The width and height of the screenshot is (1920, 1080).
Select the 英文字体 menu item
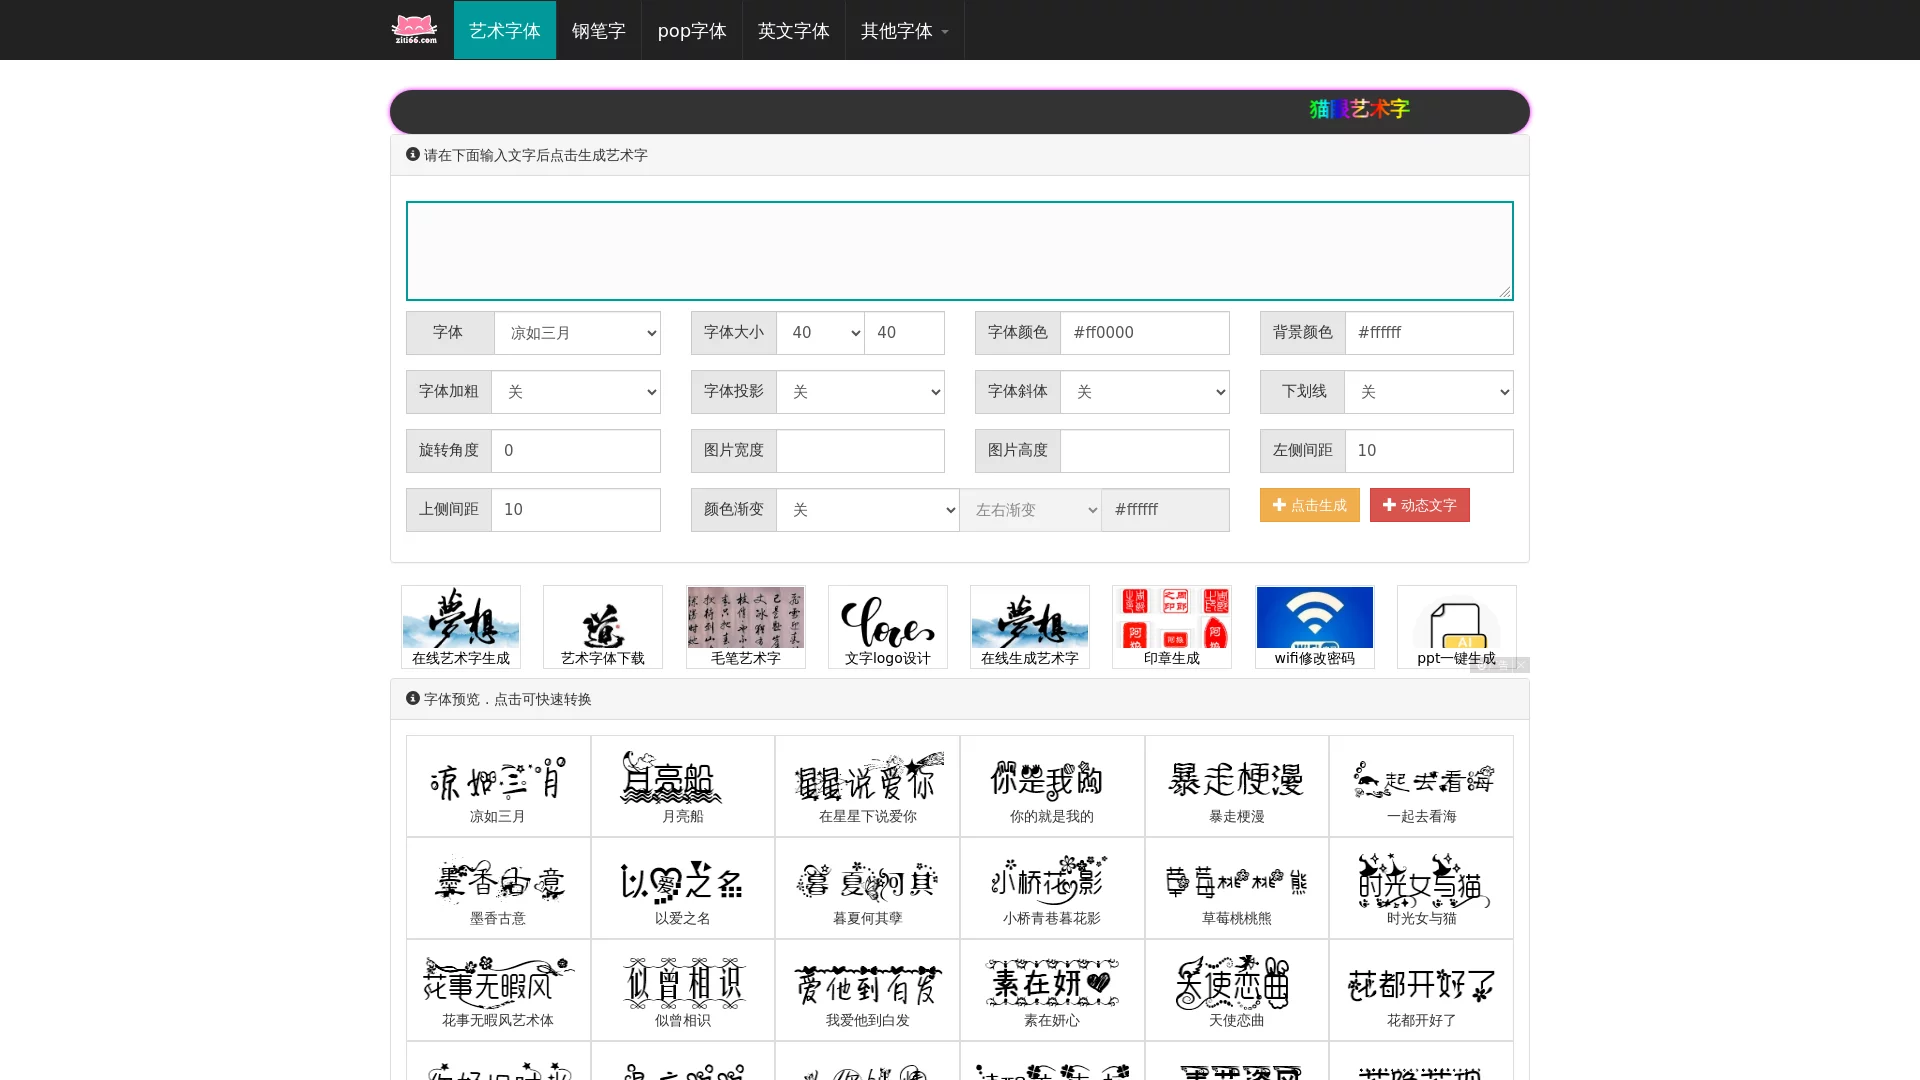(x=793, y=30)
